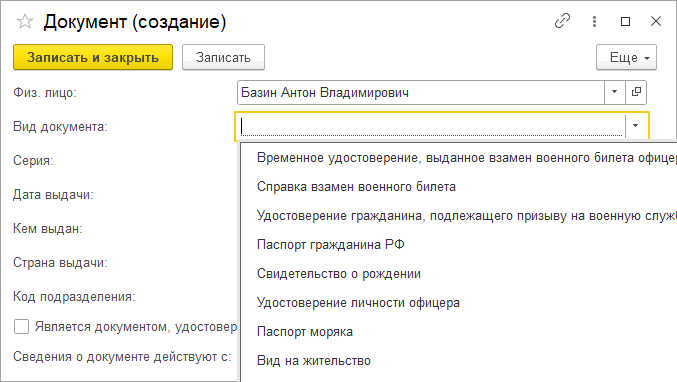Viewport: 677px width, 382px height.
Task: Copy link to document via chain icon
Action: pos(562,21)
